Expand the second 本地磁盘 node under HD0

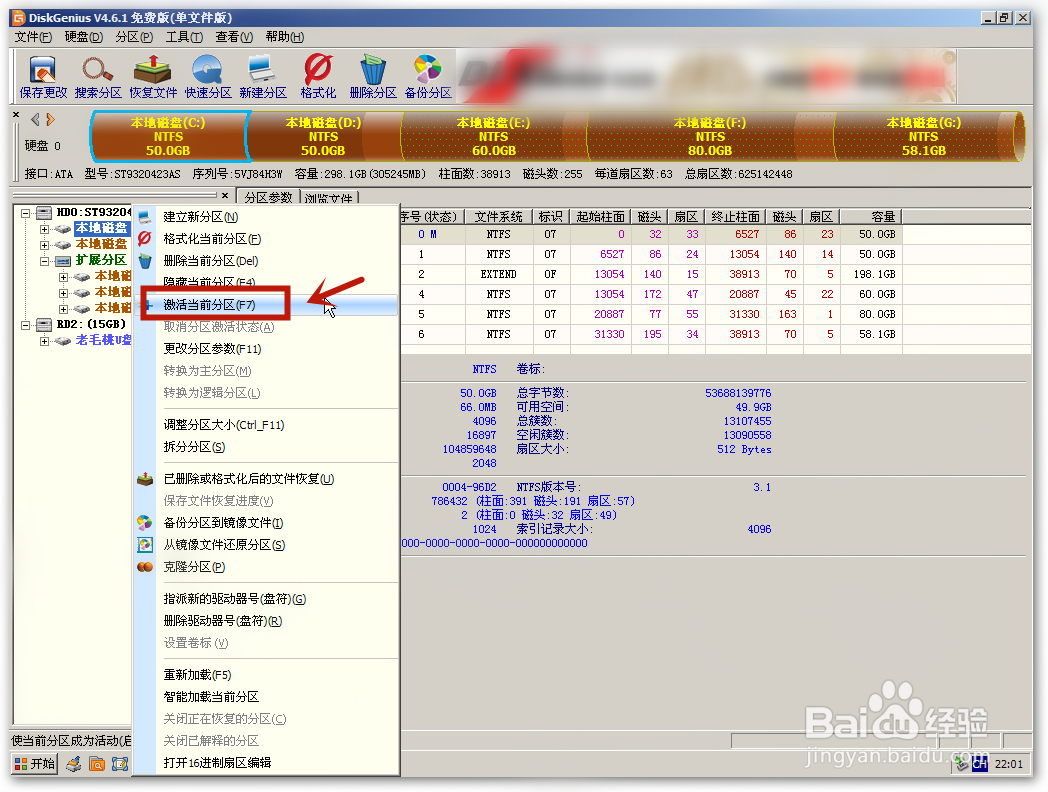click(x=44, y=245)
